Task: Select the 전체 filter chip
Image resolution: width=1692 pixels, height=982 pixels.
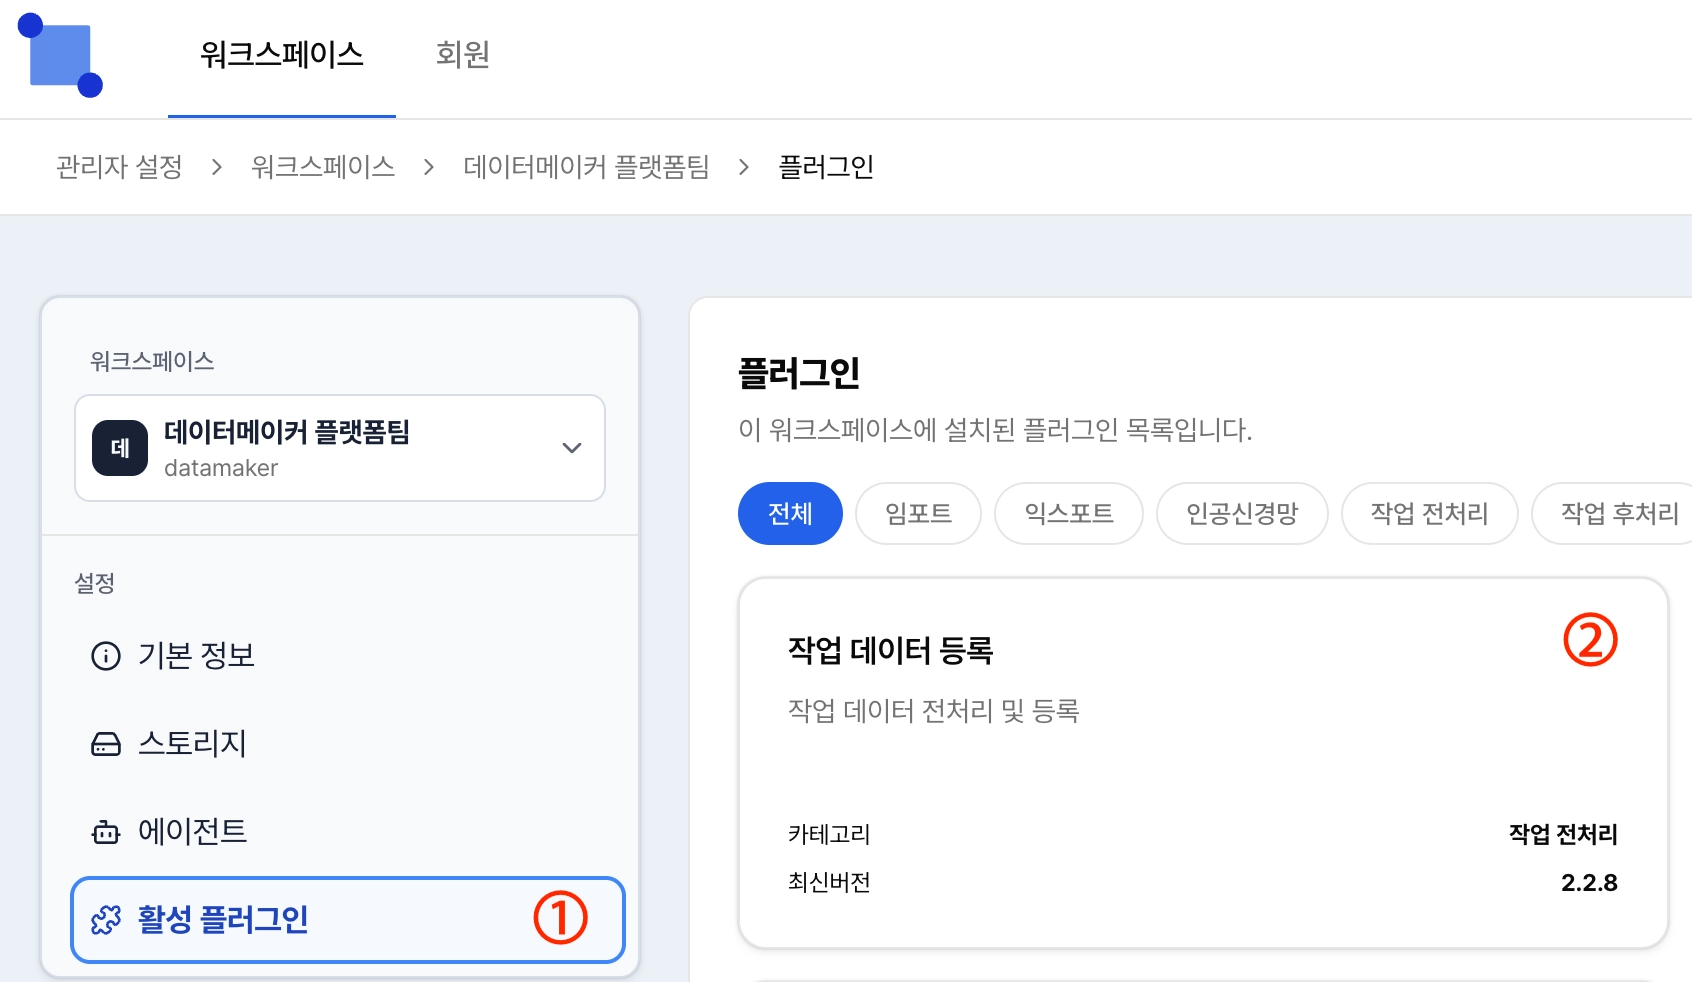Action: tap(790, 514)
